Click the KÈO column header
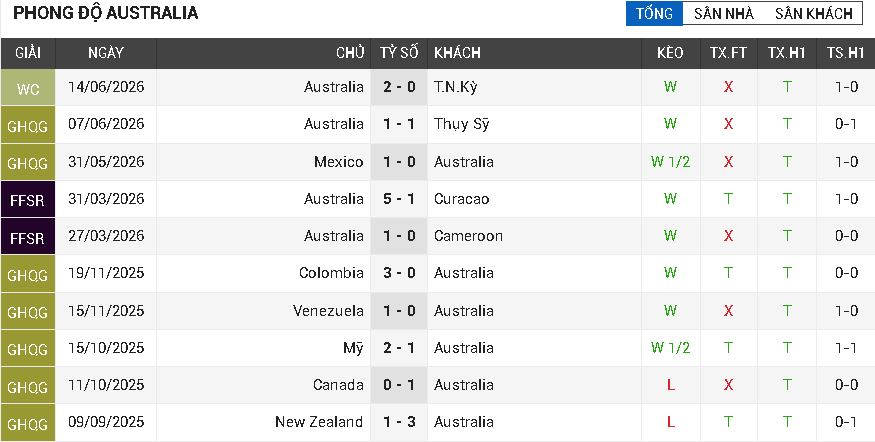875x442 pixels. coord(670,53)
